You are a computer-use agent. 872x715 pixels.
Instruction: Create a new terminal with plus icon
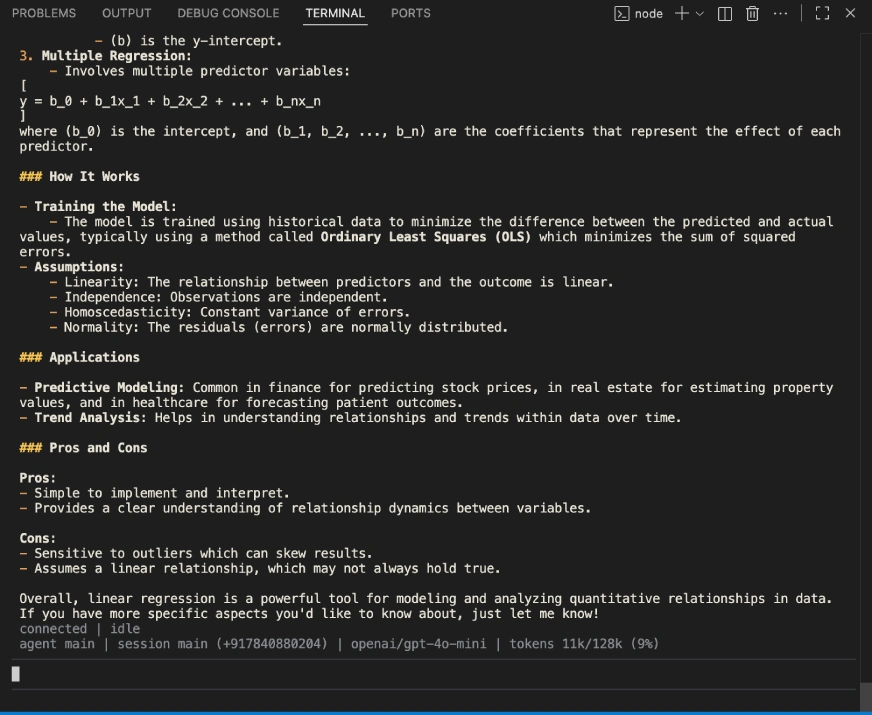[x=682, y=13]
